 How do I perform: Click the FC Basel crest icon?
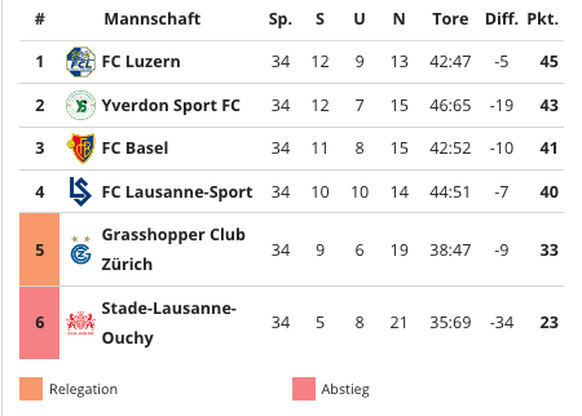(81, 148)
